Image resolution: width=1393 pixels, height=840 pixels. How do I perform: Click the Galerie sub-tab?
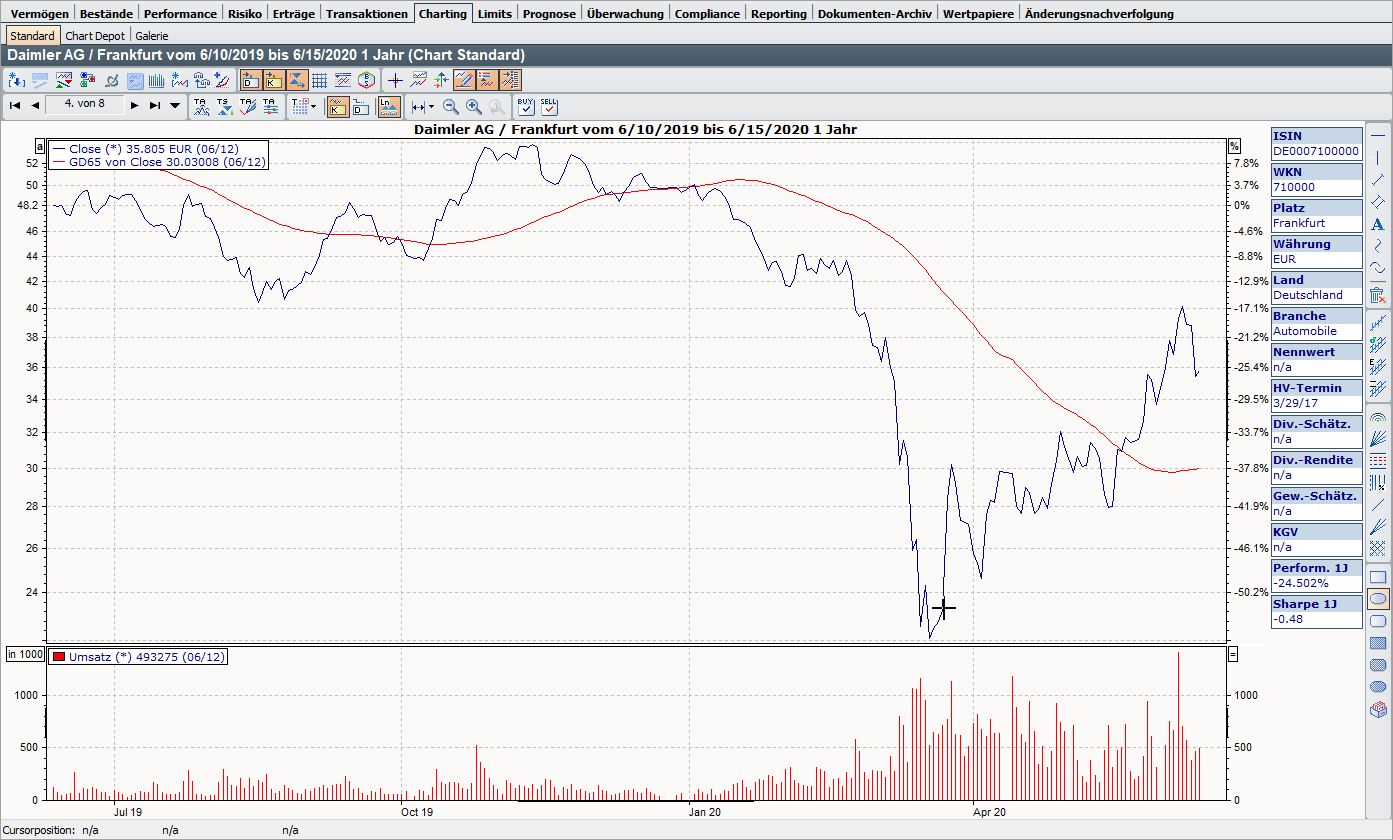tap(152, 36)
